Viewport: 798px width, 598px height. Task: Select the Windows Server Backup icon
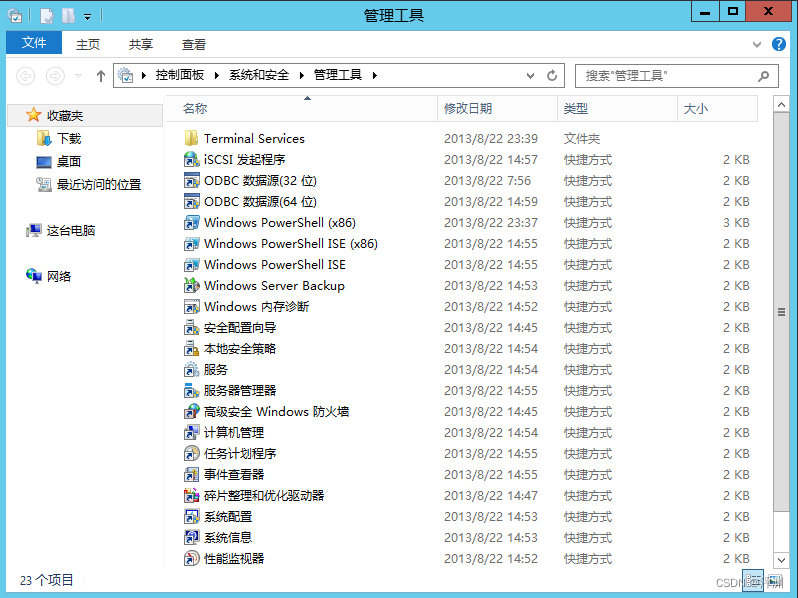click(191, 286)
